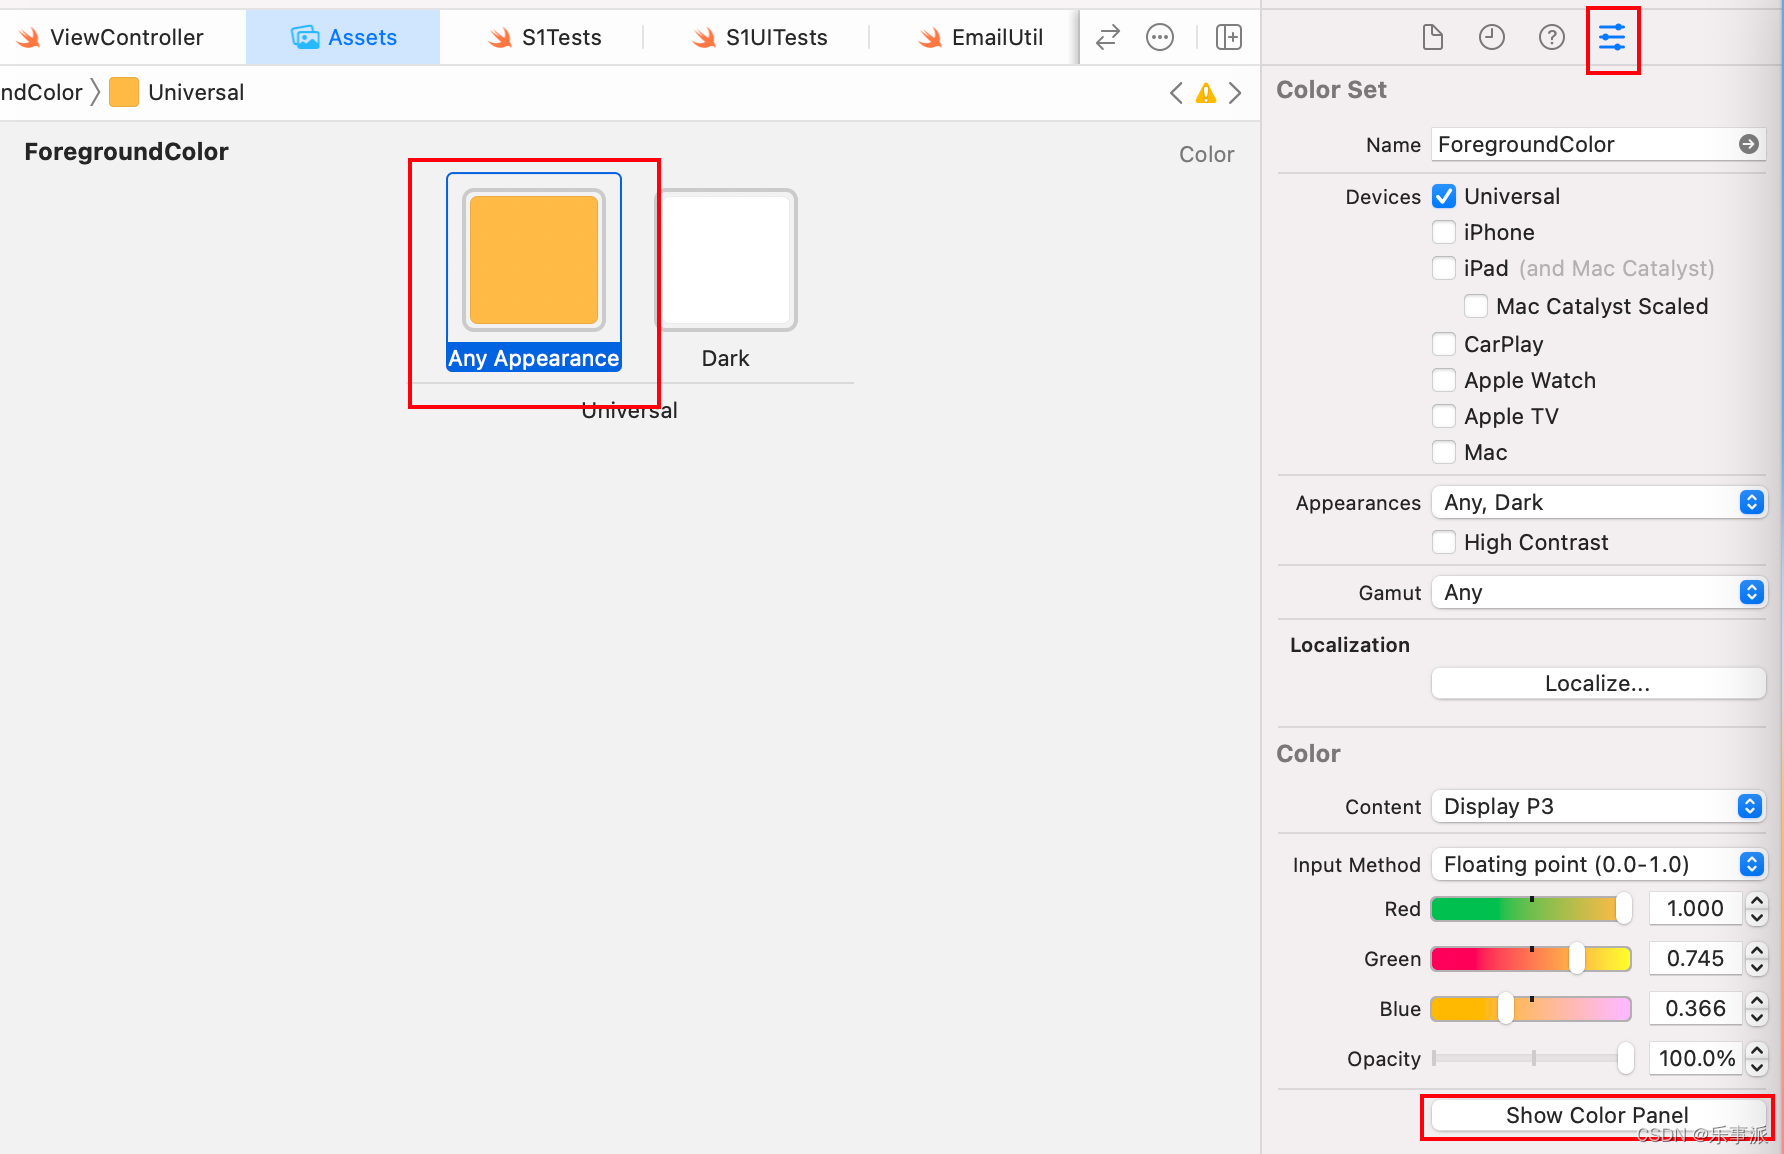Enable Mac Catalyst Scaled checkbox
The height and width of the screenshot is (1154, 1784).
1476,306
